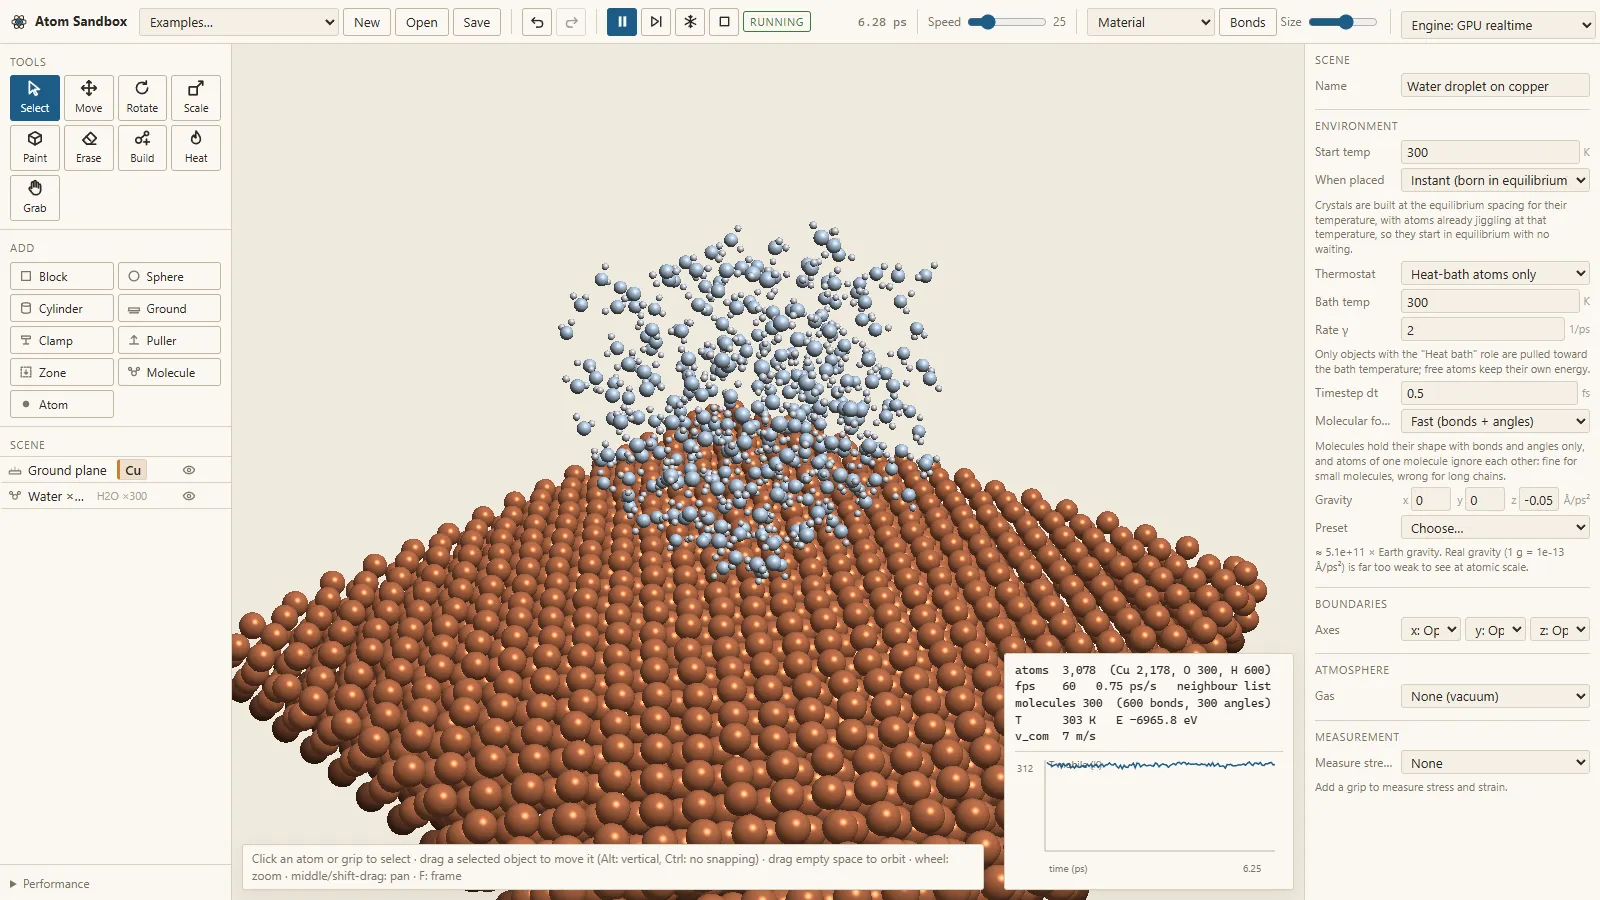The image size is (1600, 900).
Task: Stop the simulation with the square button
Action: tap(724, 22)
